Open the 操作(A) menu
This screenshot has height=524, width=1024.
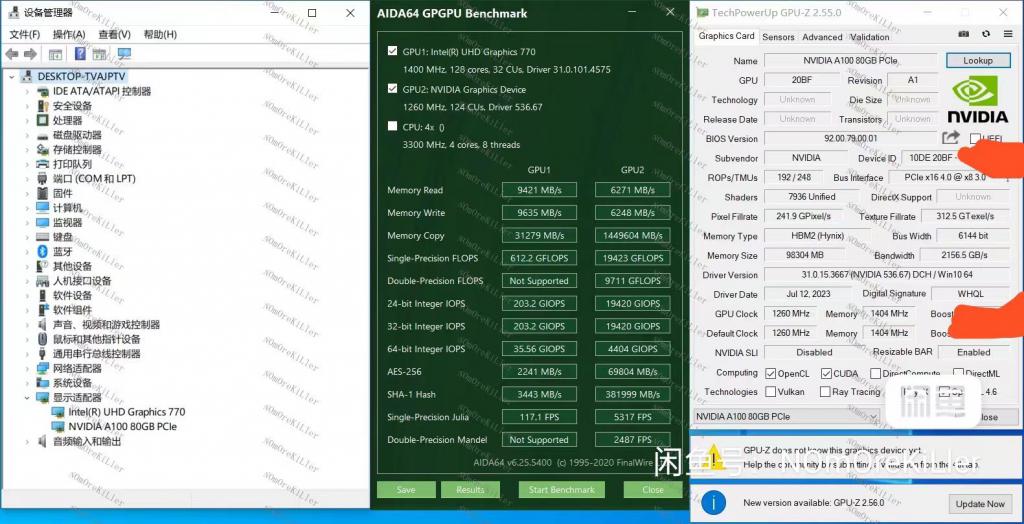coord(68,34)
